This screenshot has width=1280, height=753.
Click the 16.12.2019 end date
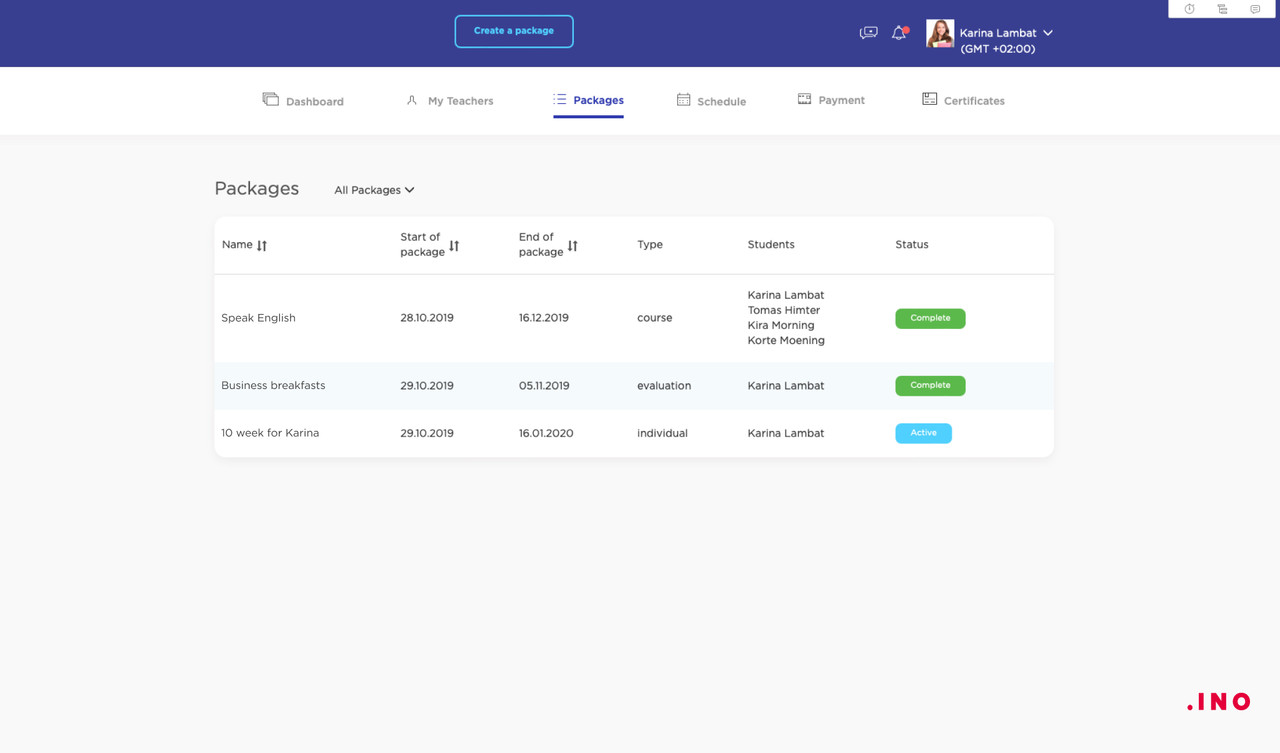pos(544,318)
